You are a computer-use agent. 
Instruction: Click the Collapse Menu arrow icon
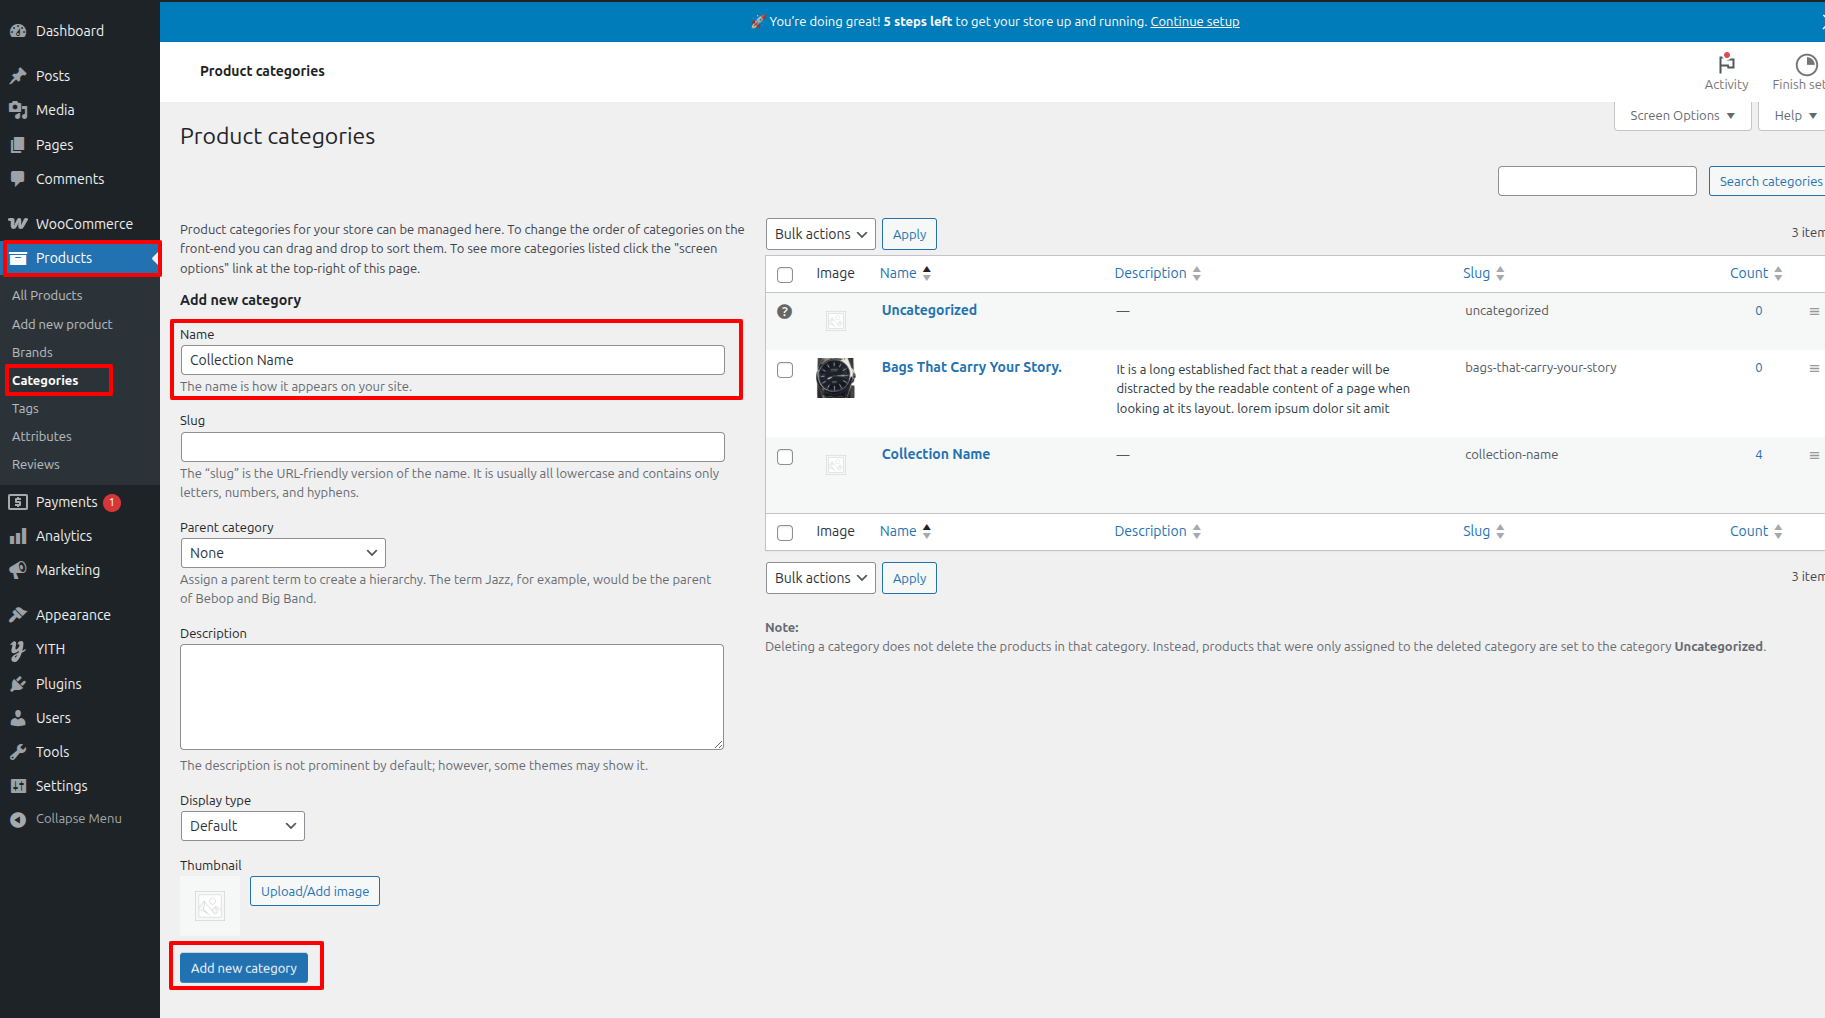18,819
